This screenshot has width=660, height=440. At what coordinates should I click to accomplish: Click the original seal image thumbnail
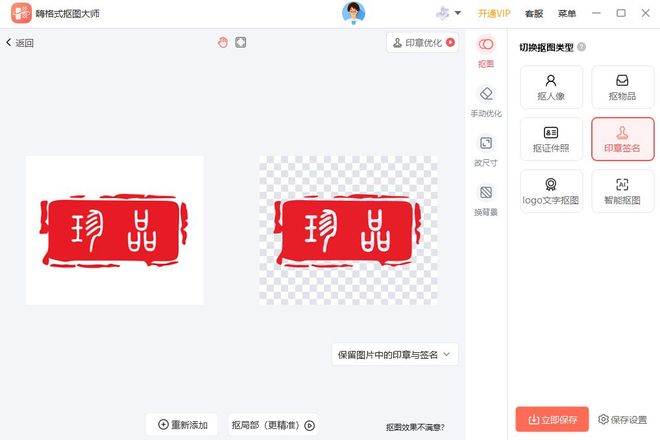[x=114, y=230]
